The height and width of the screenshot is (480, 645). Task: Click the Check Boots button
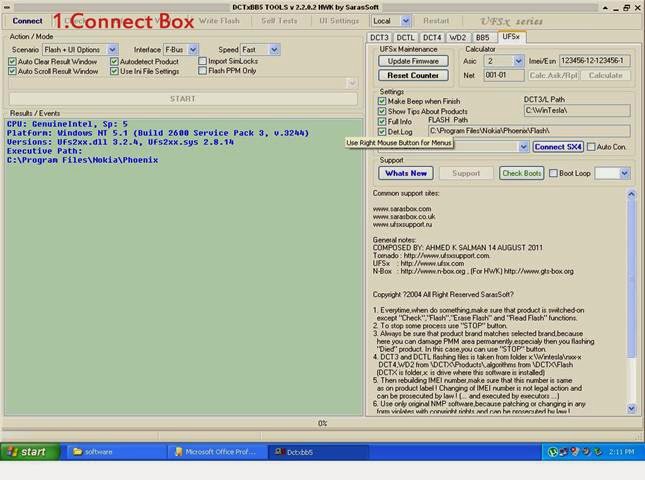[522, 173]
